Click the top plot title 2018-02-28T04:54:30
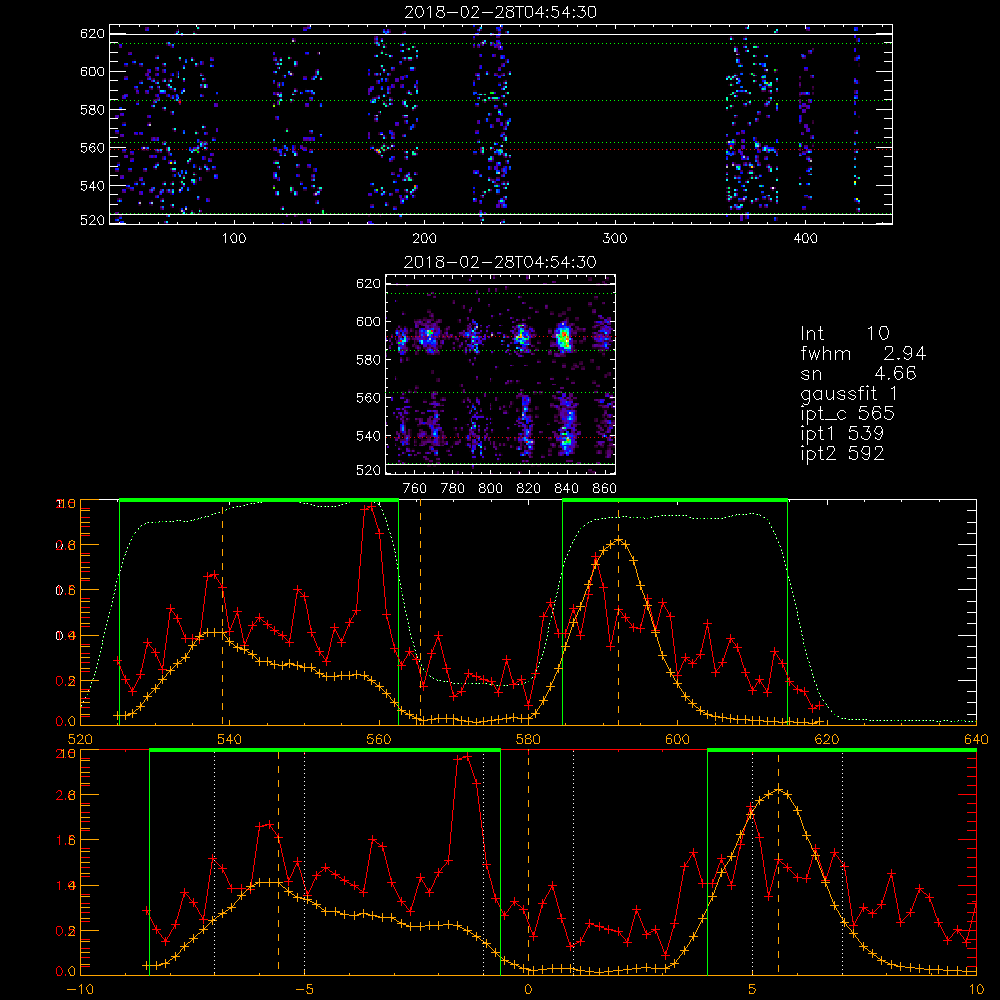 pos(501,12)
